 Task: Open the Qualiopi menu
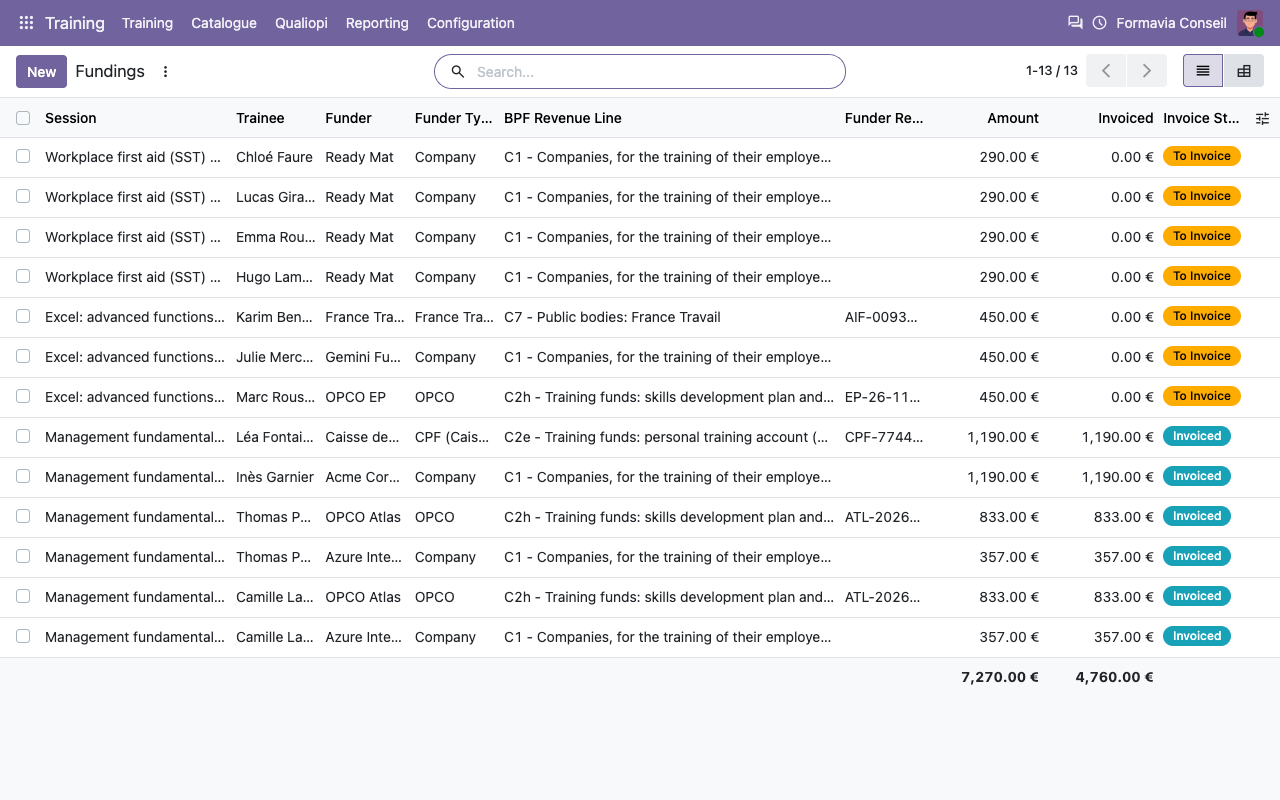[301, 23]
